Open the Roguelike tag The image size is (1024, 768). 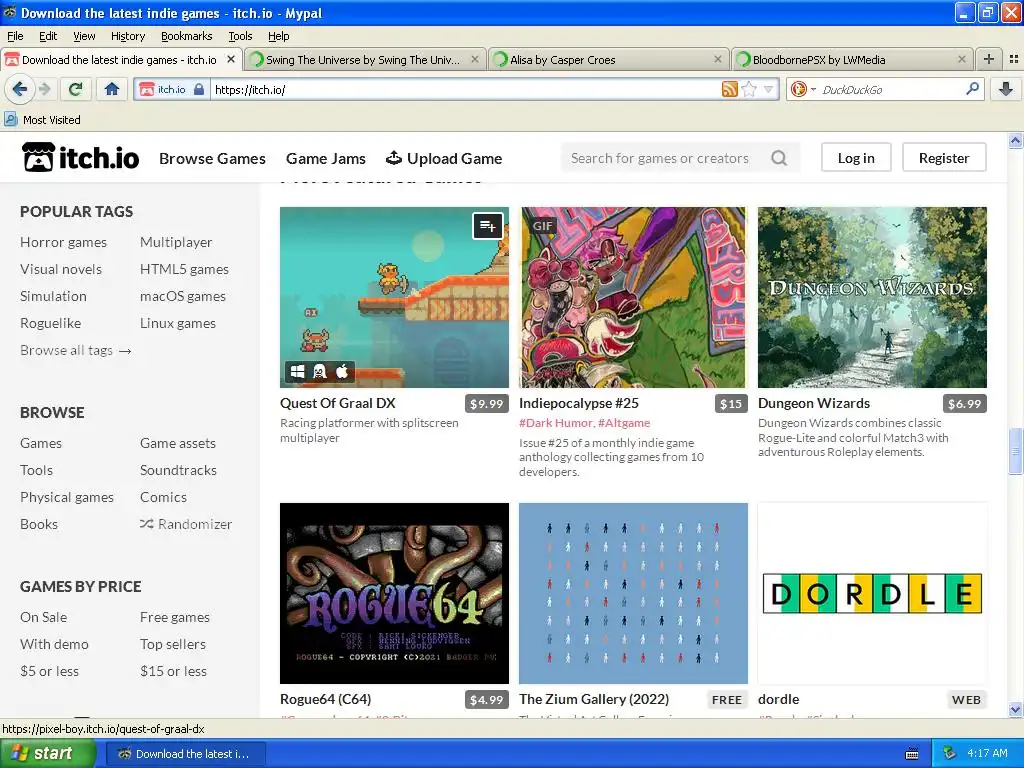(x=50, y=323)
